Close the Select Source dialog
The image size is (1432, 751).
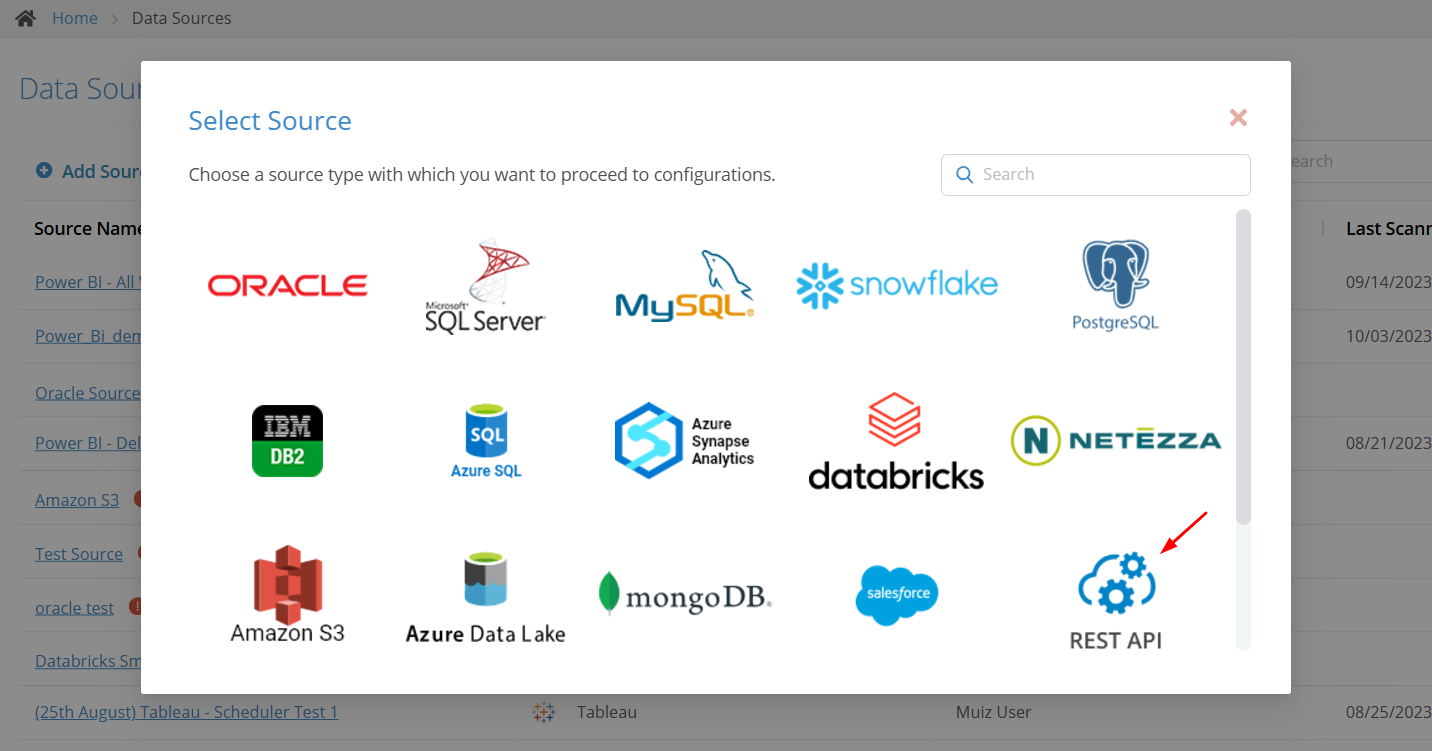pyautogui.click(x=1238, y=118)
